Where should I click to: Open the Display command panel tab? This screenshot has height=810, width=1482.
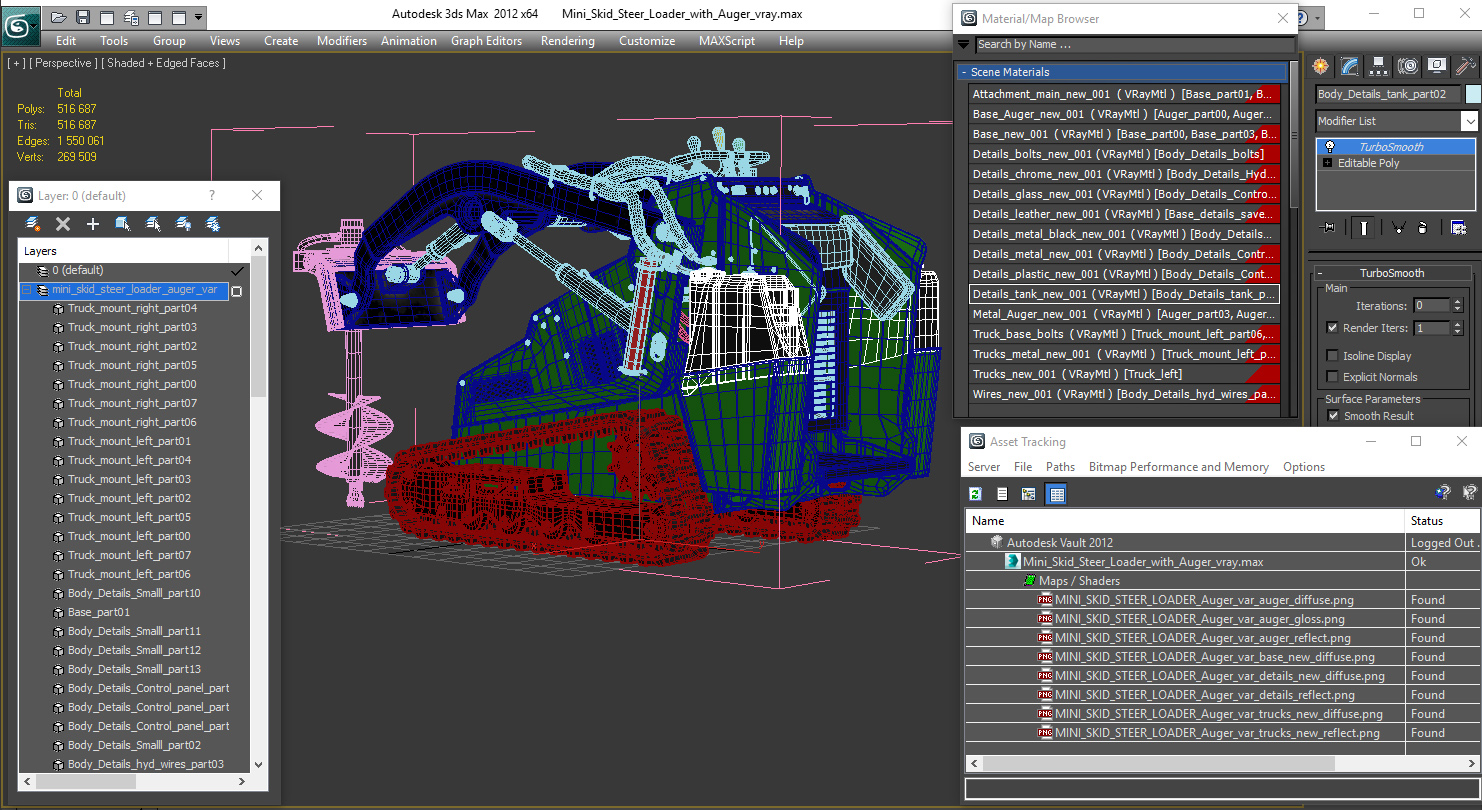(x=1437, y=66)
